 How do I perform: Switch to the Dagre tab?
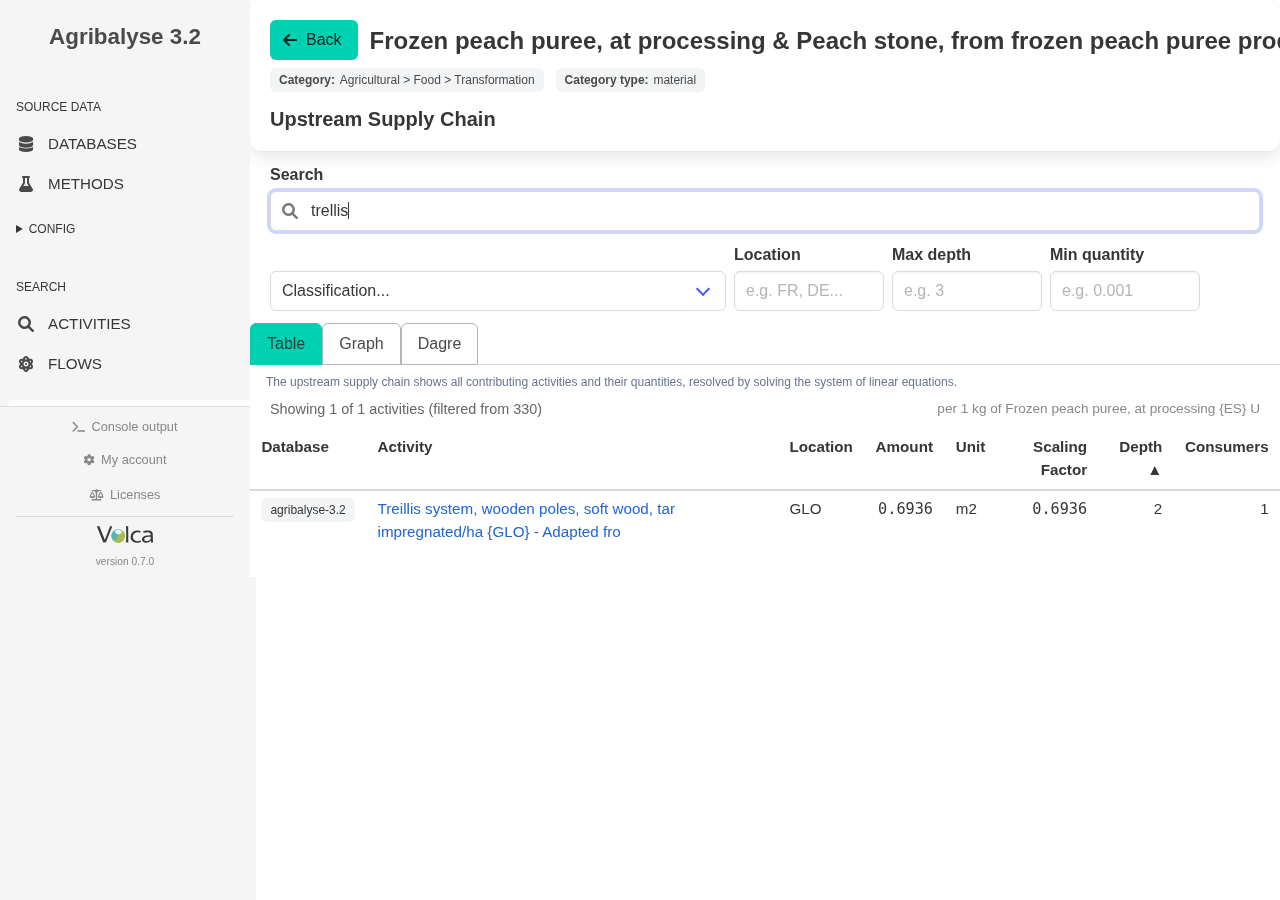(439, 344)
